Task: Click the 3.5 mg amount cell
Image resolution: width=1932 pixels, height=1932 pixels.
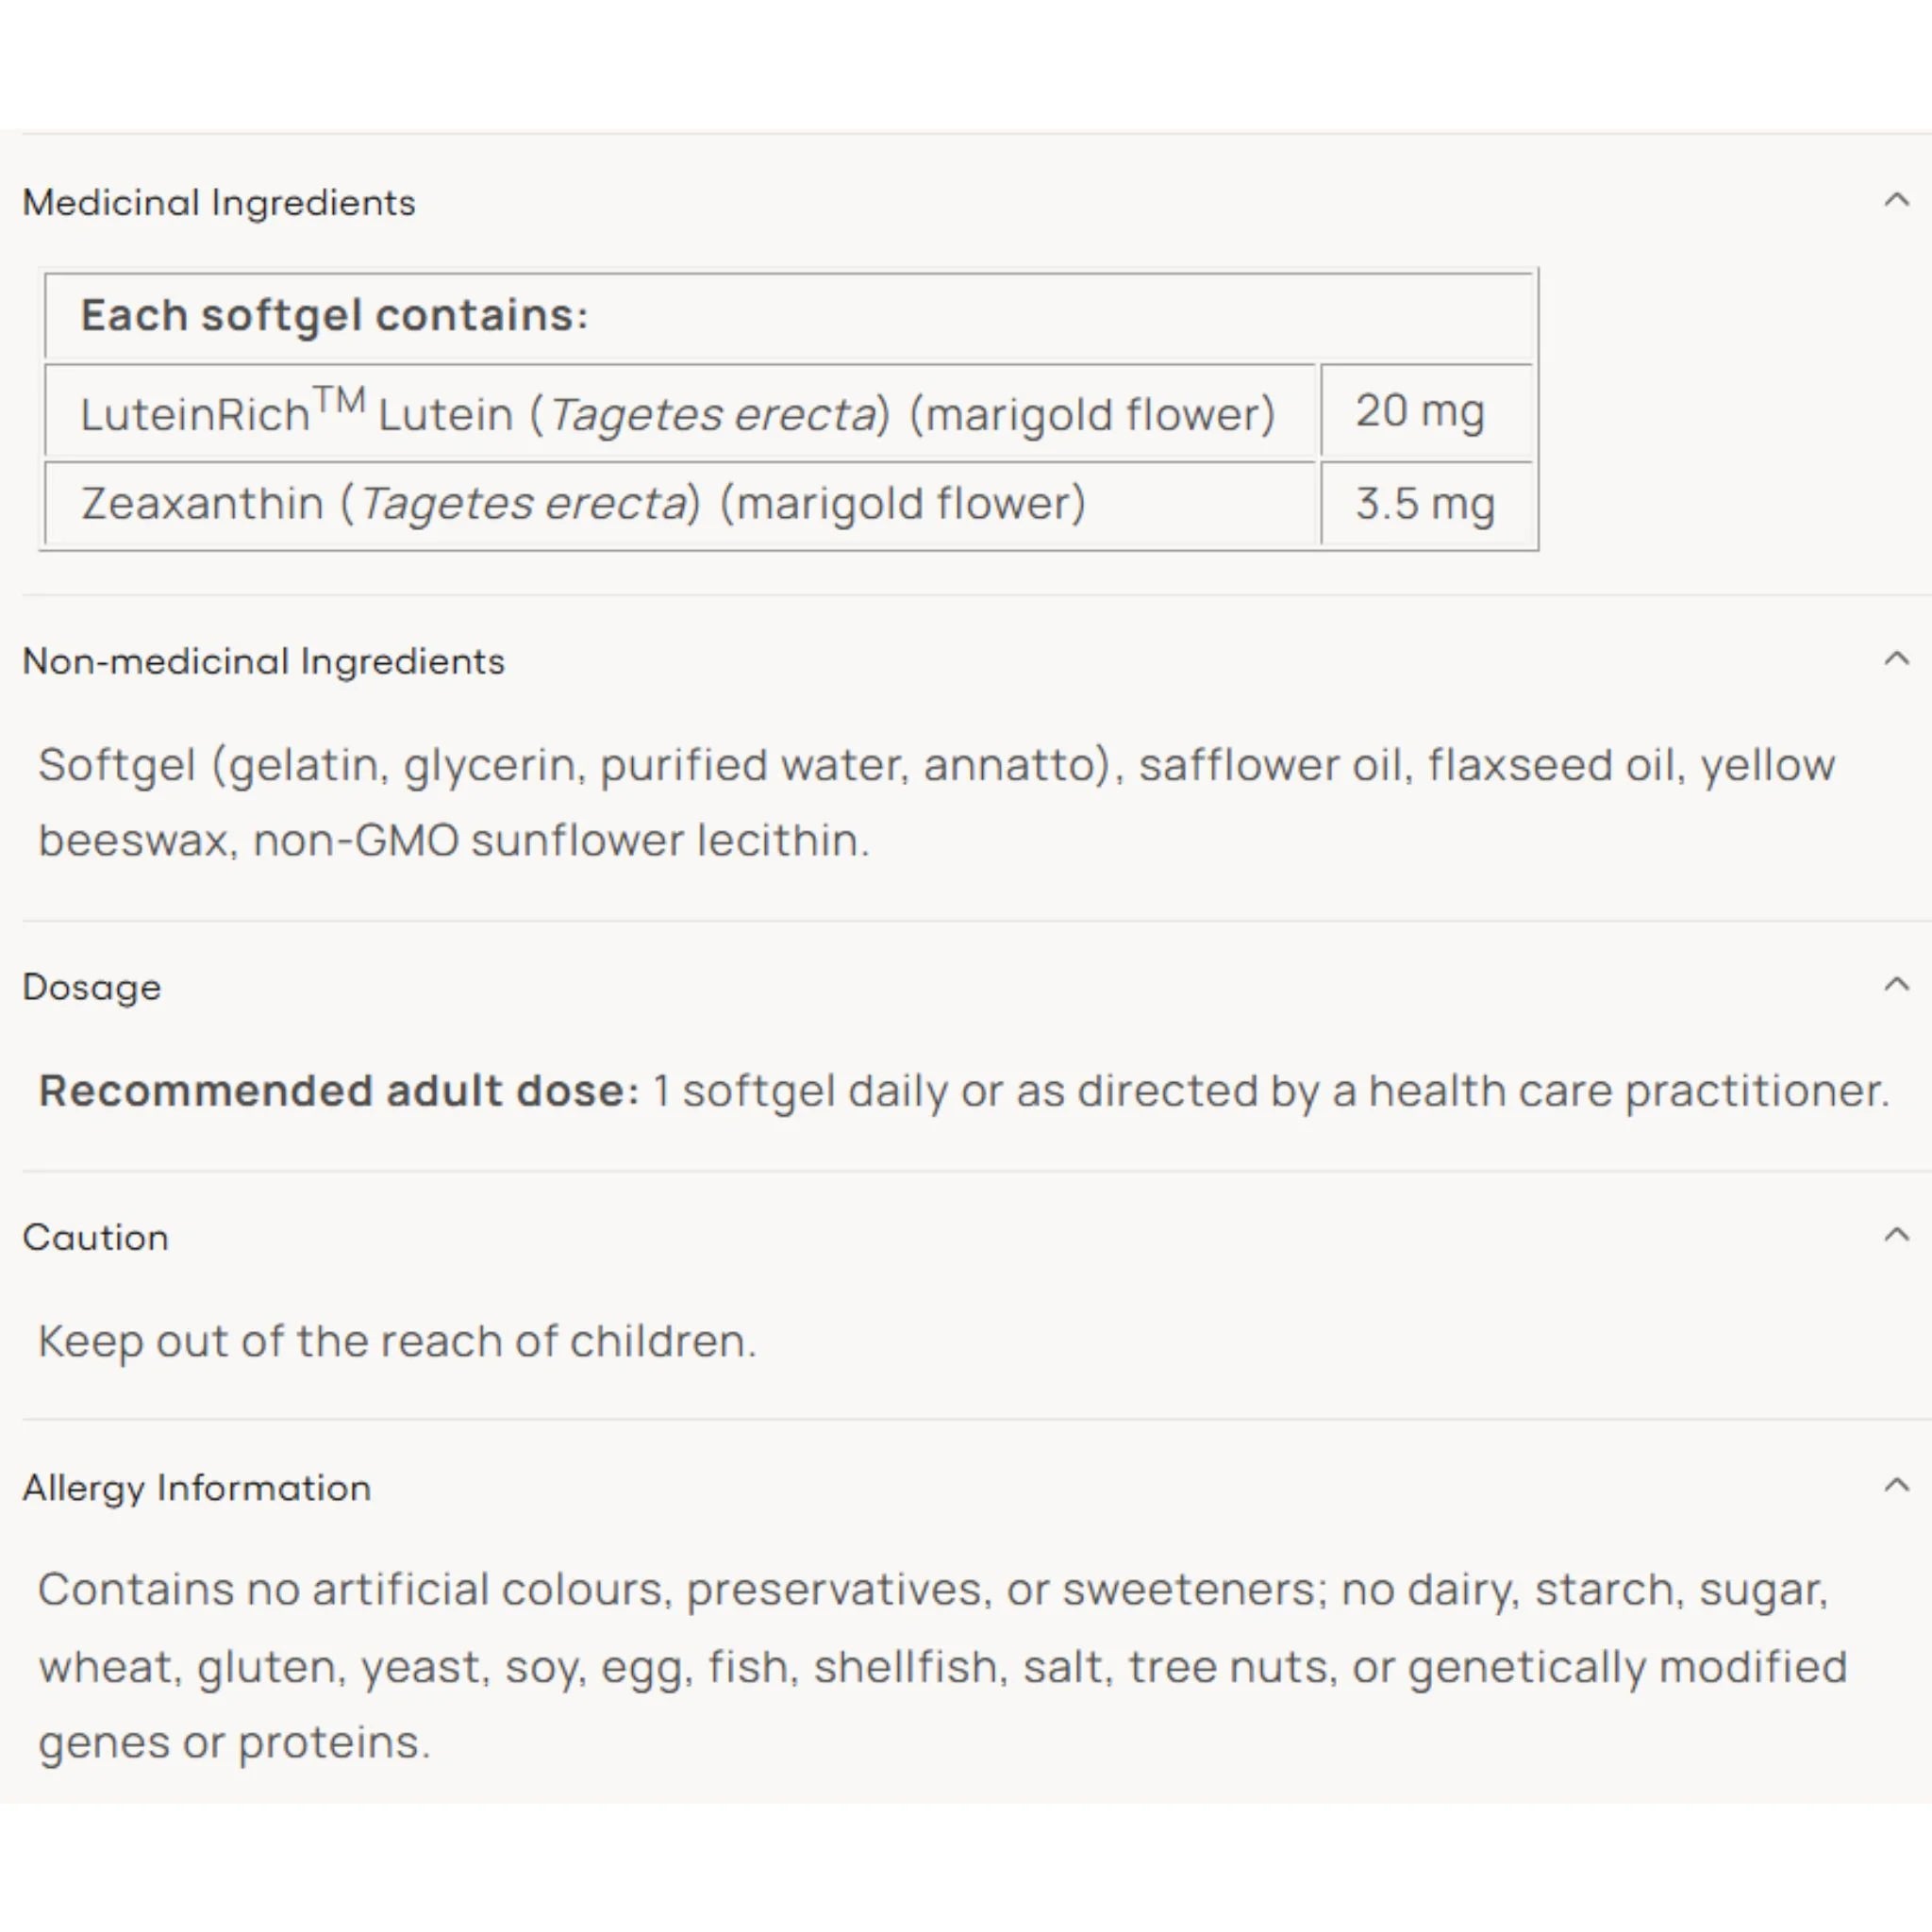Action: point(1426,503)
